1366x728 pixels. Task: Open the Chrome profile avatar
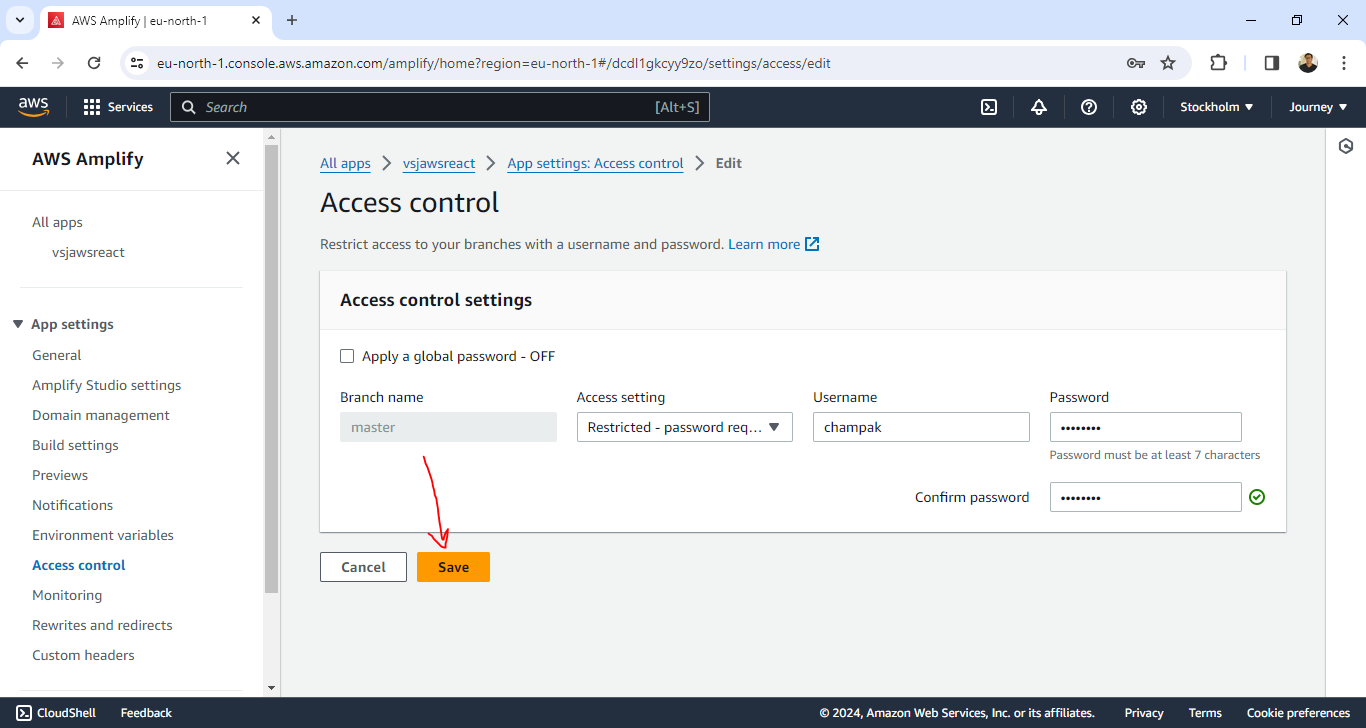(1308, 63)
